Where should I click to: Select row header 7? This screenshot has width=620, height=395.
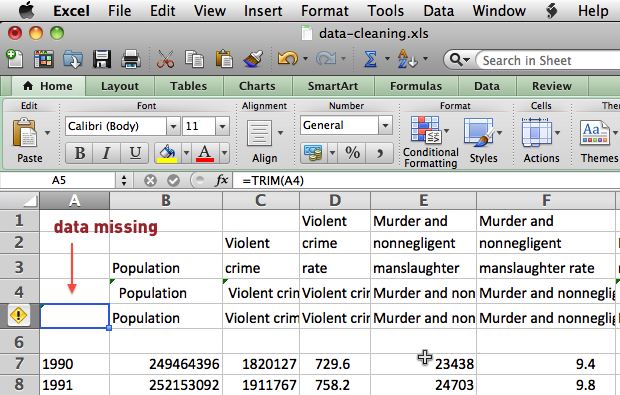[x=19, y=363]
